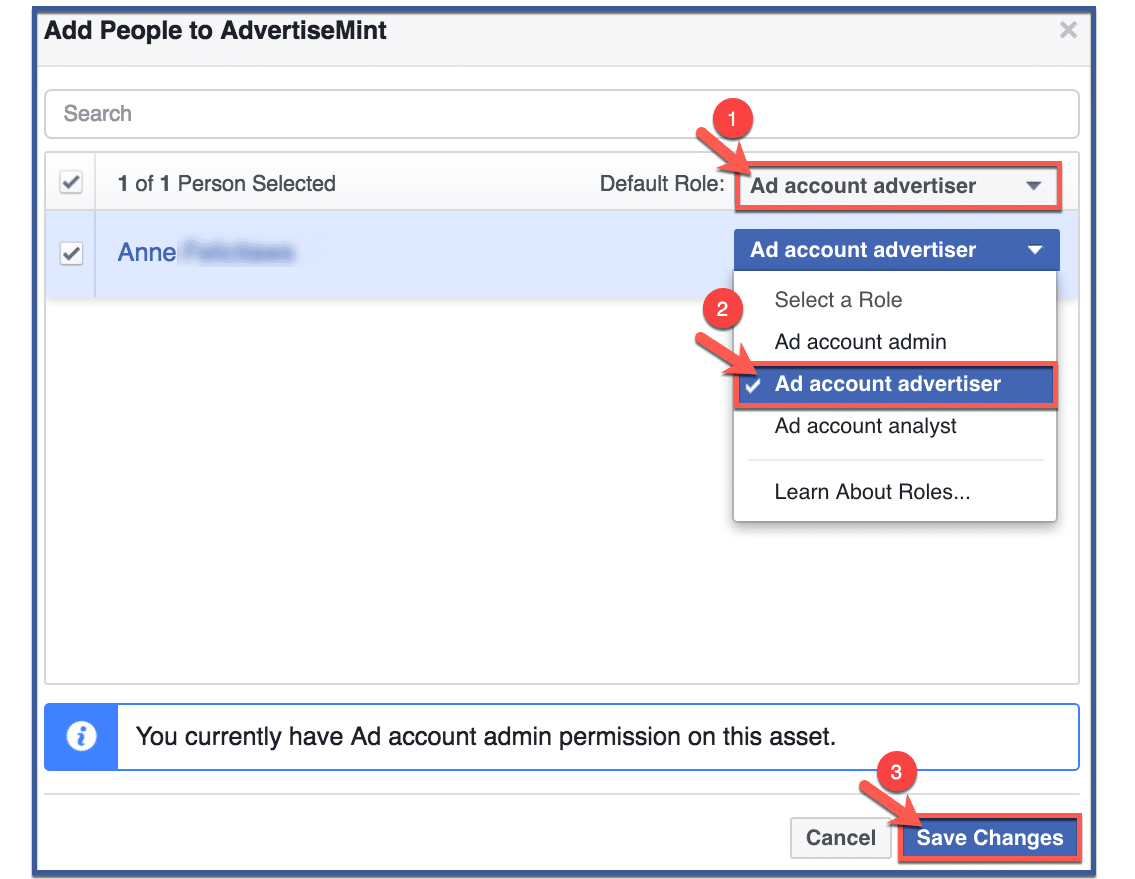Open the Default Role dropdown

[880, 186]
